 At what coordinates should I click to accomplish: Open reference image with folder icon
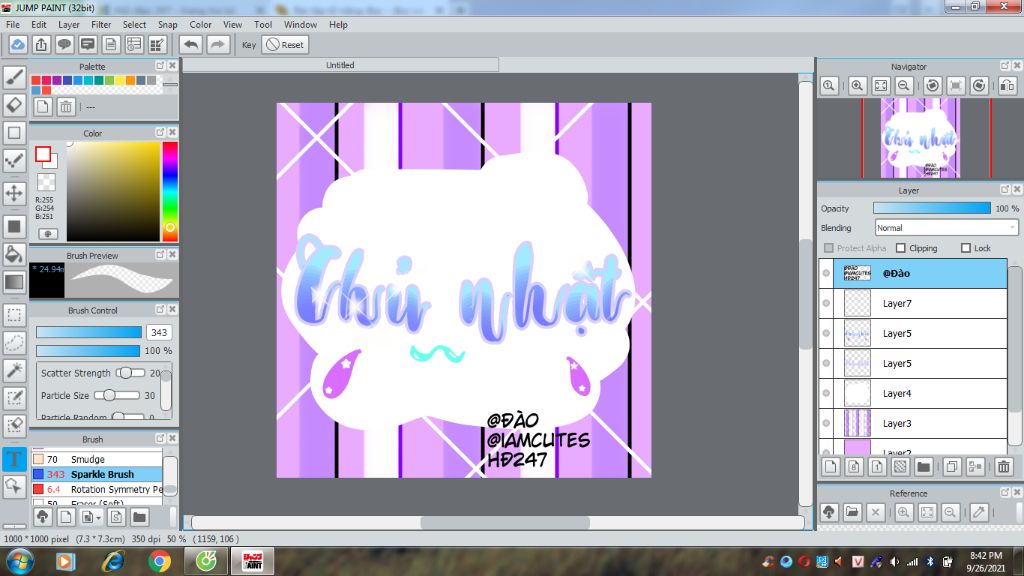852,513
